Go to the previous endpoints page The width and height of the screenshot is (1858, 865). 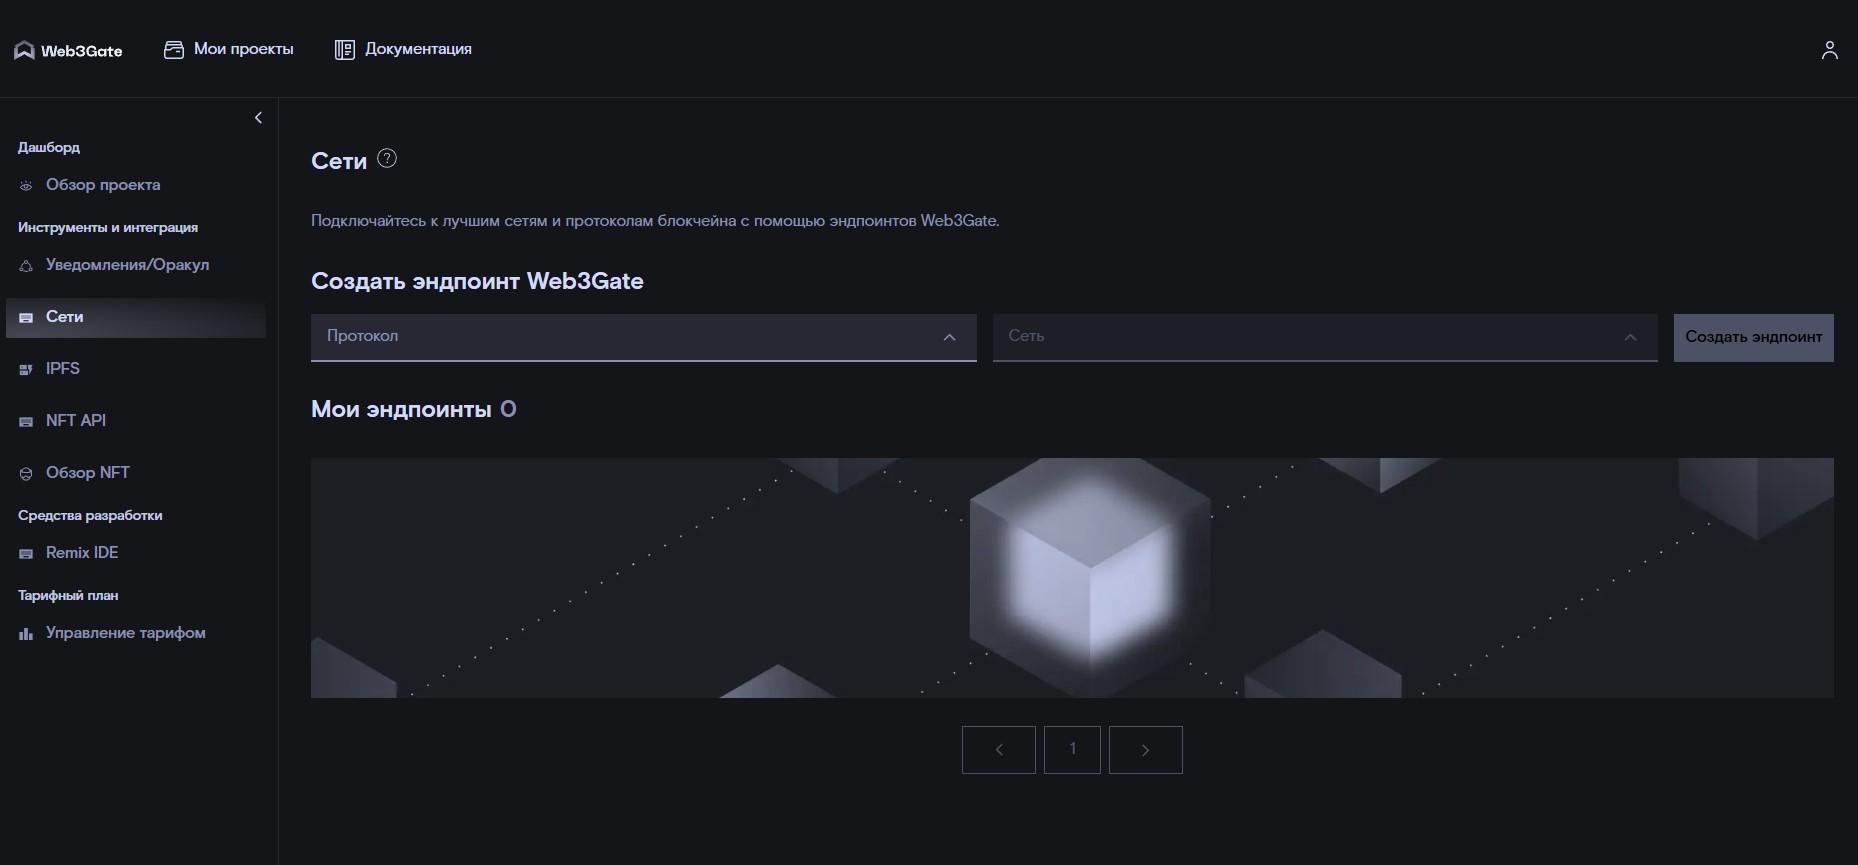click(x=999, y=750)
